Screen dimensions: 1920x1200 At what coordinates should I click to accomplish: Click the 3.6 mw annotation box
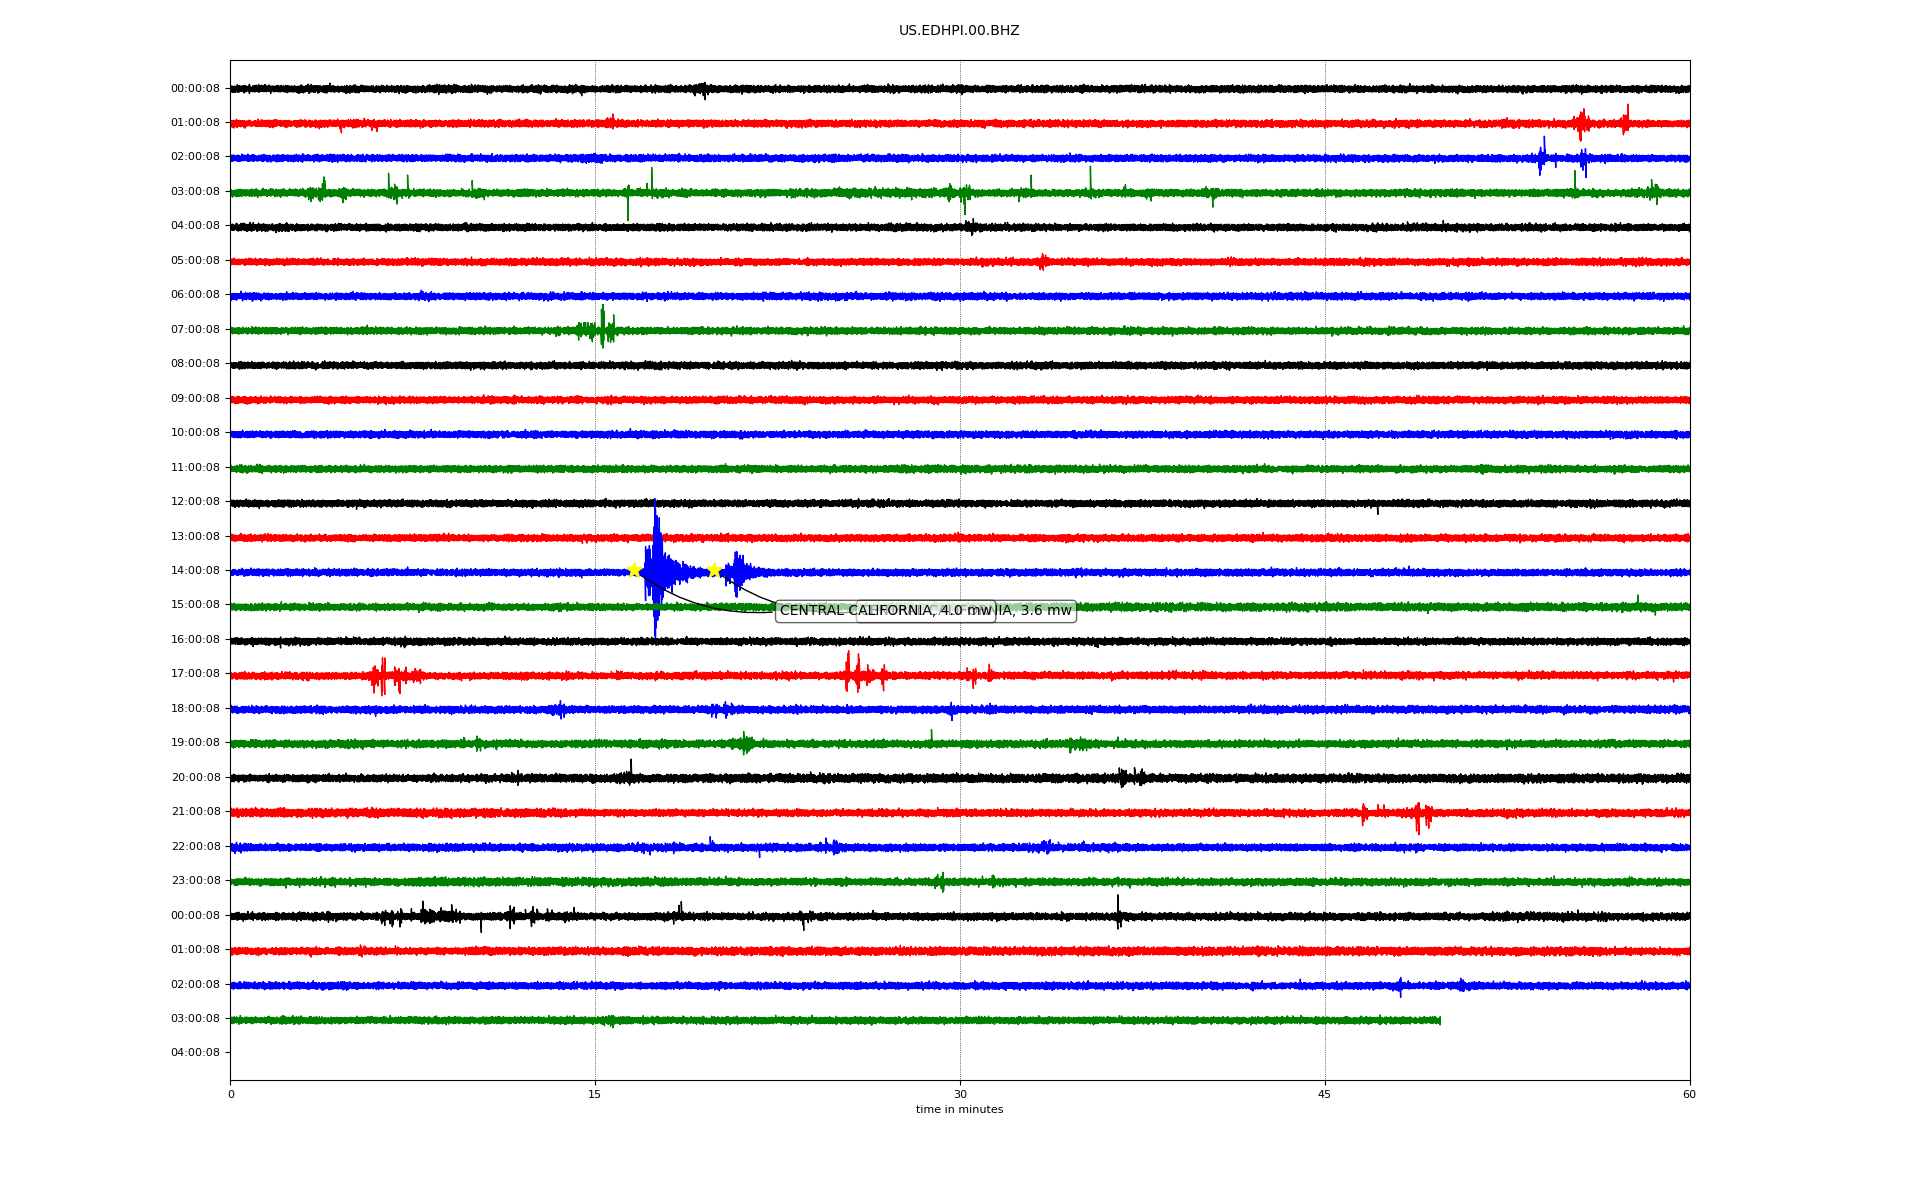[1040, 611]
